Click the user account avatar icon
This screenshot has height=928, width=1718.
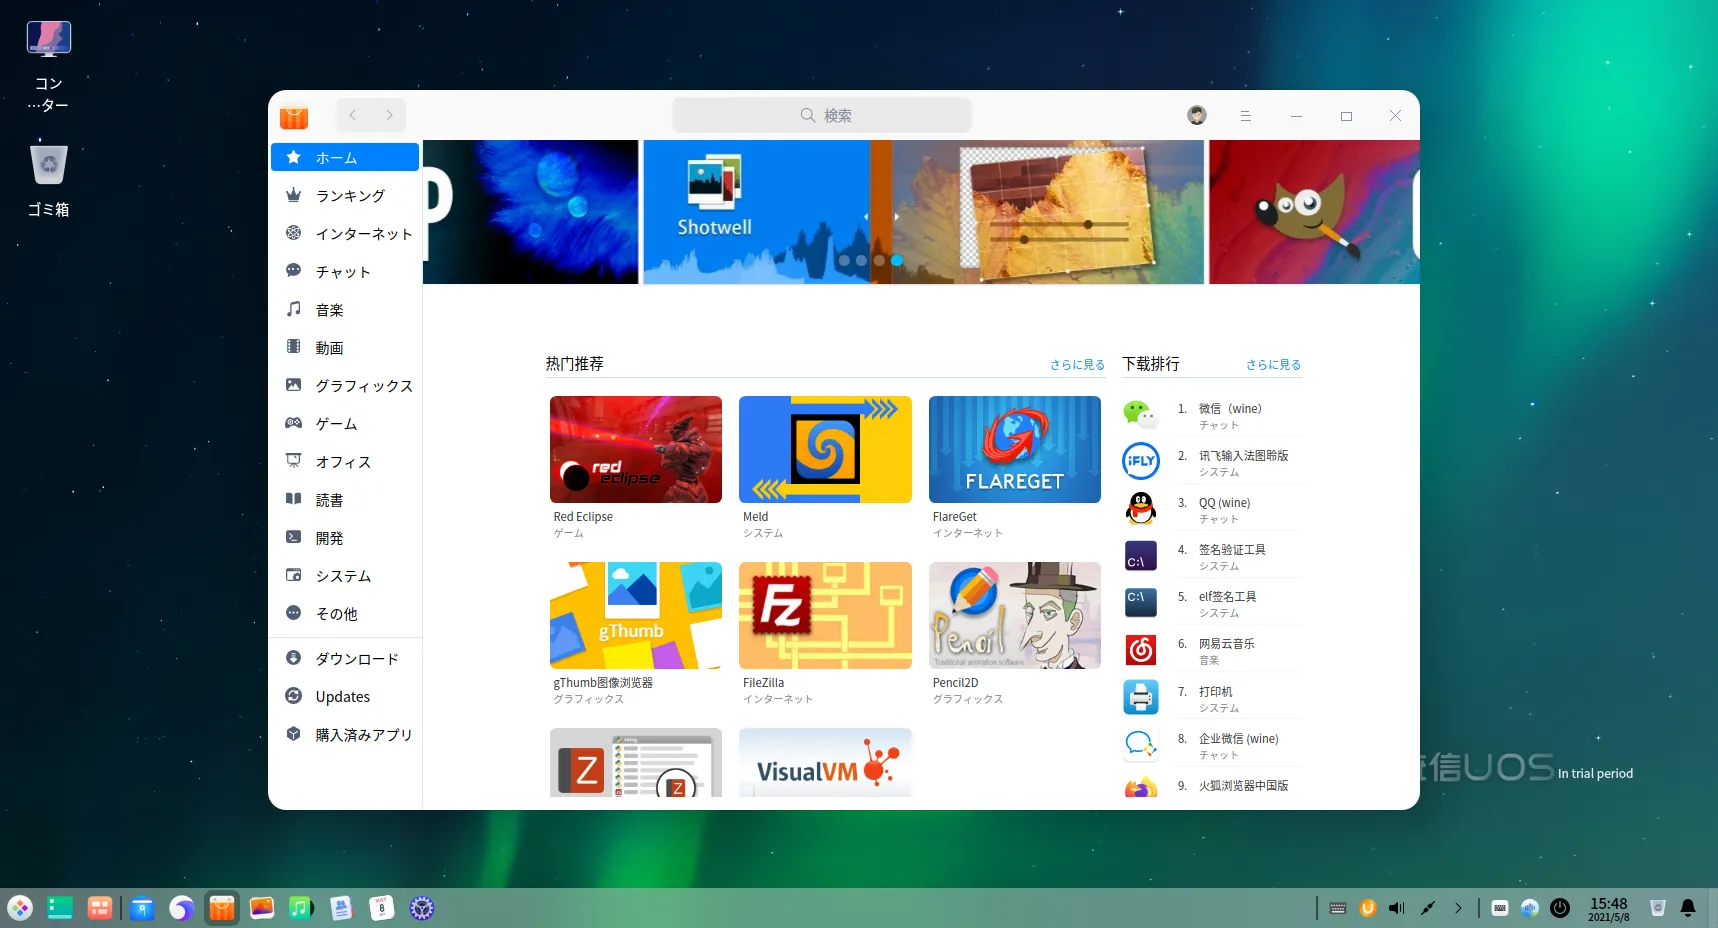pyautogui.click(x=1196, y=116)
